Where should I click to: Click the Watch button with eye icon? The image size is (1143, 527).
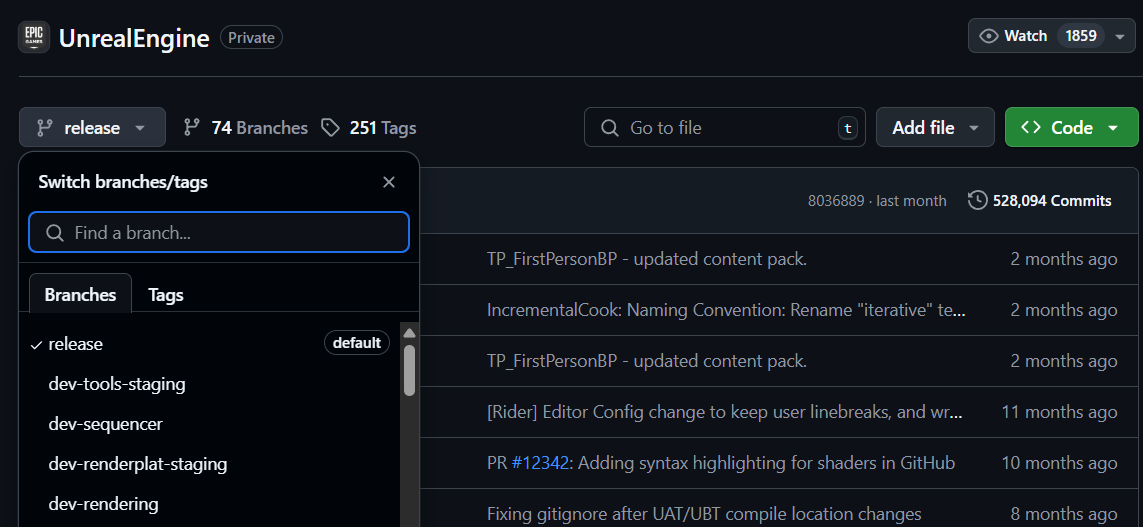pyautogui.click(x=1013, y=36)
